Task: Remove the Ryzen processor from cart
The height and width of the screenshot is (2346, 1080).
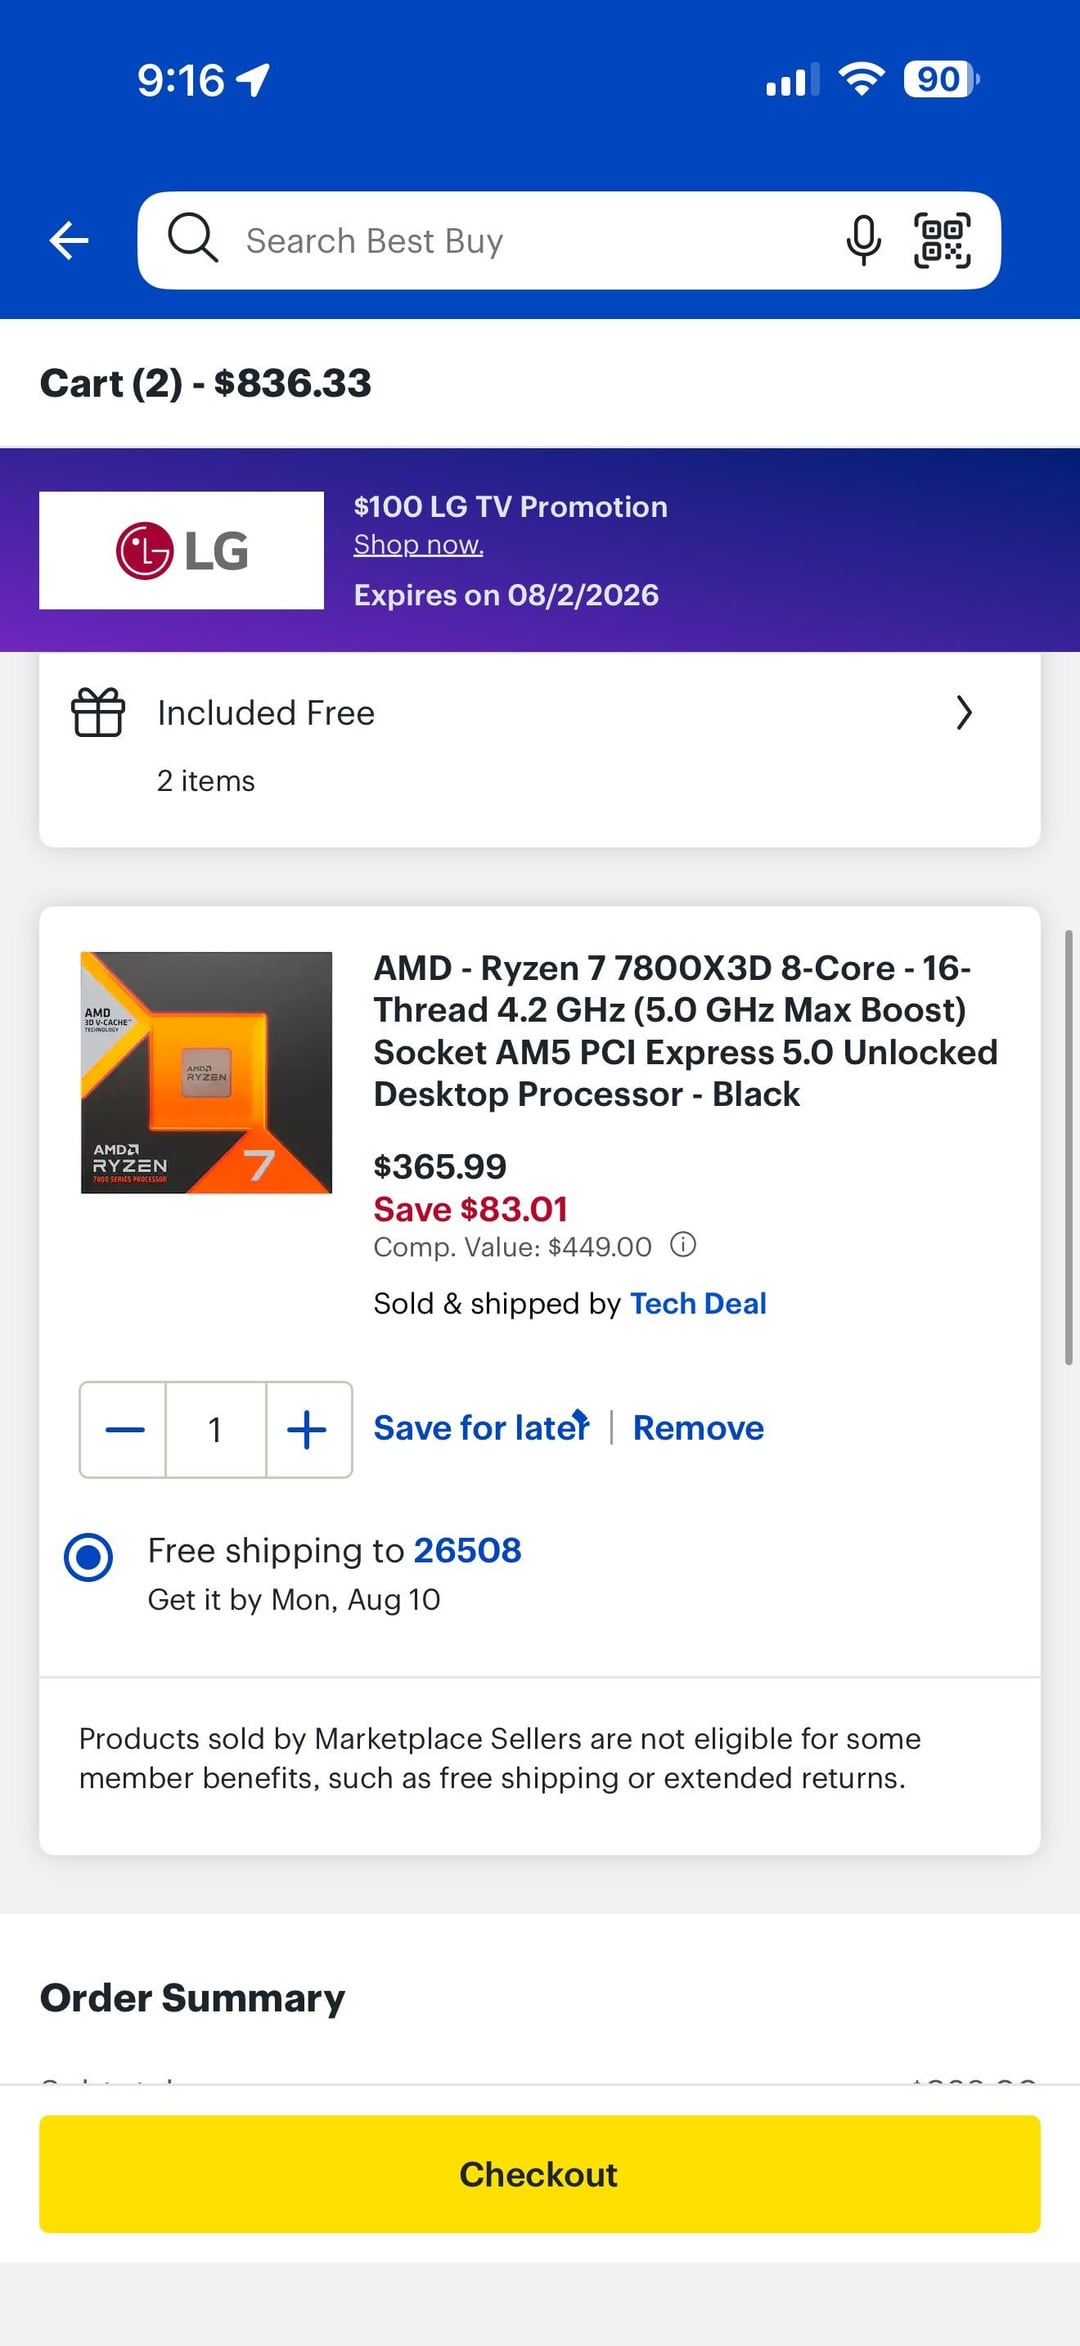Action: tap(698, 1428)
